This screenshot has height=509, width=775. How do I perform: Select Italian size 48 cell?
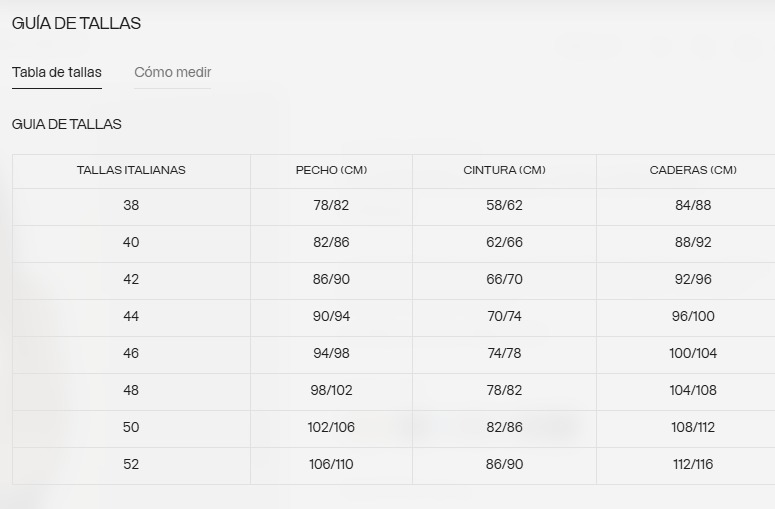[131, 390]
